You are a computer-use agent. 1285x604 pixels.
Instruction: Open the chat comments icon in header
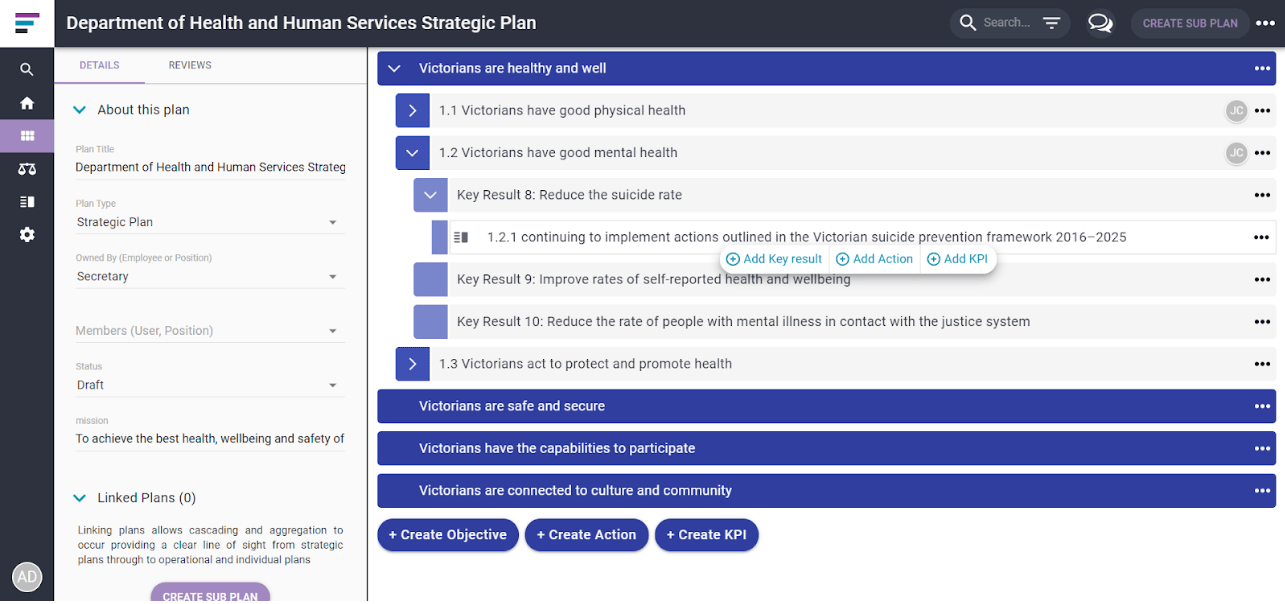tap(1100, 23)
